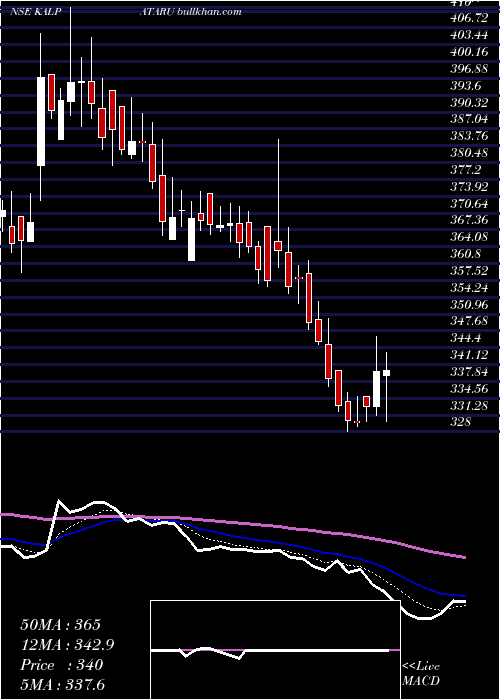
Task: Click the 373.92 price axis label
Action: click(x=469, y=187)
